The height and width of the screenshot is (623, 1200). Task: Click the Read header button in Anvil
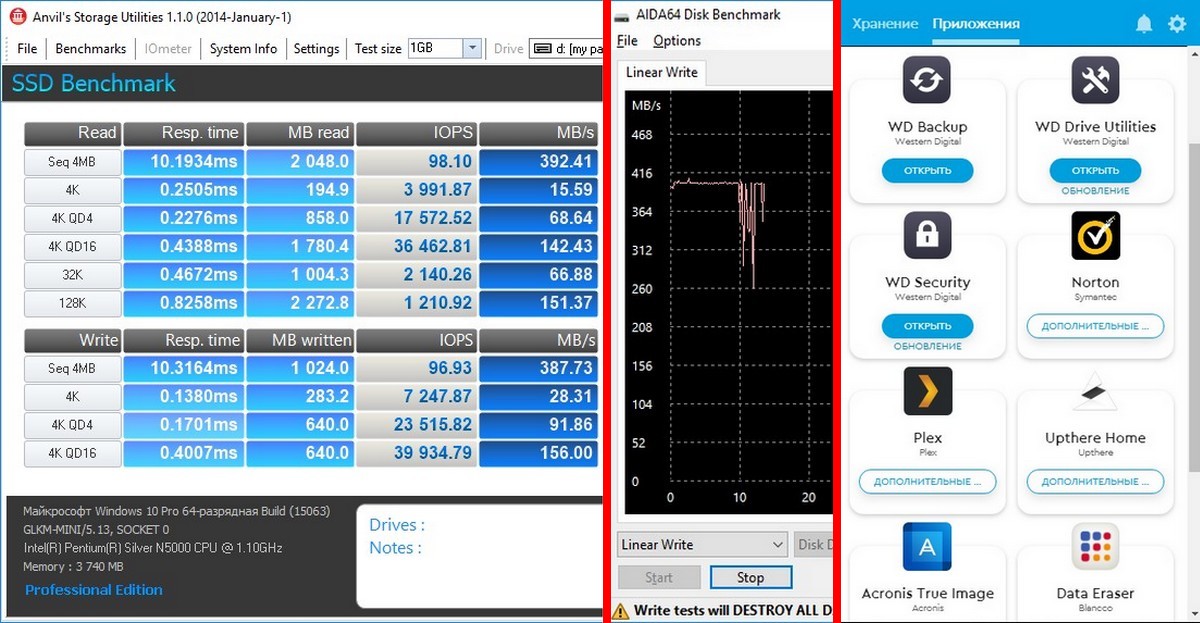coord(72,133)
